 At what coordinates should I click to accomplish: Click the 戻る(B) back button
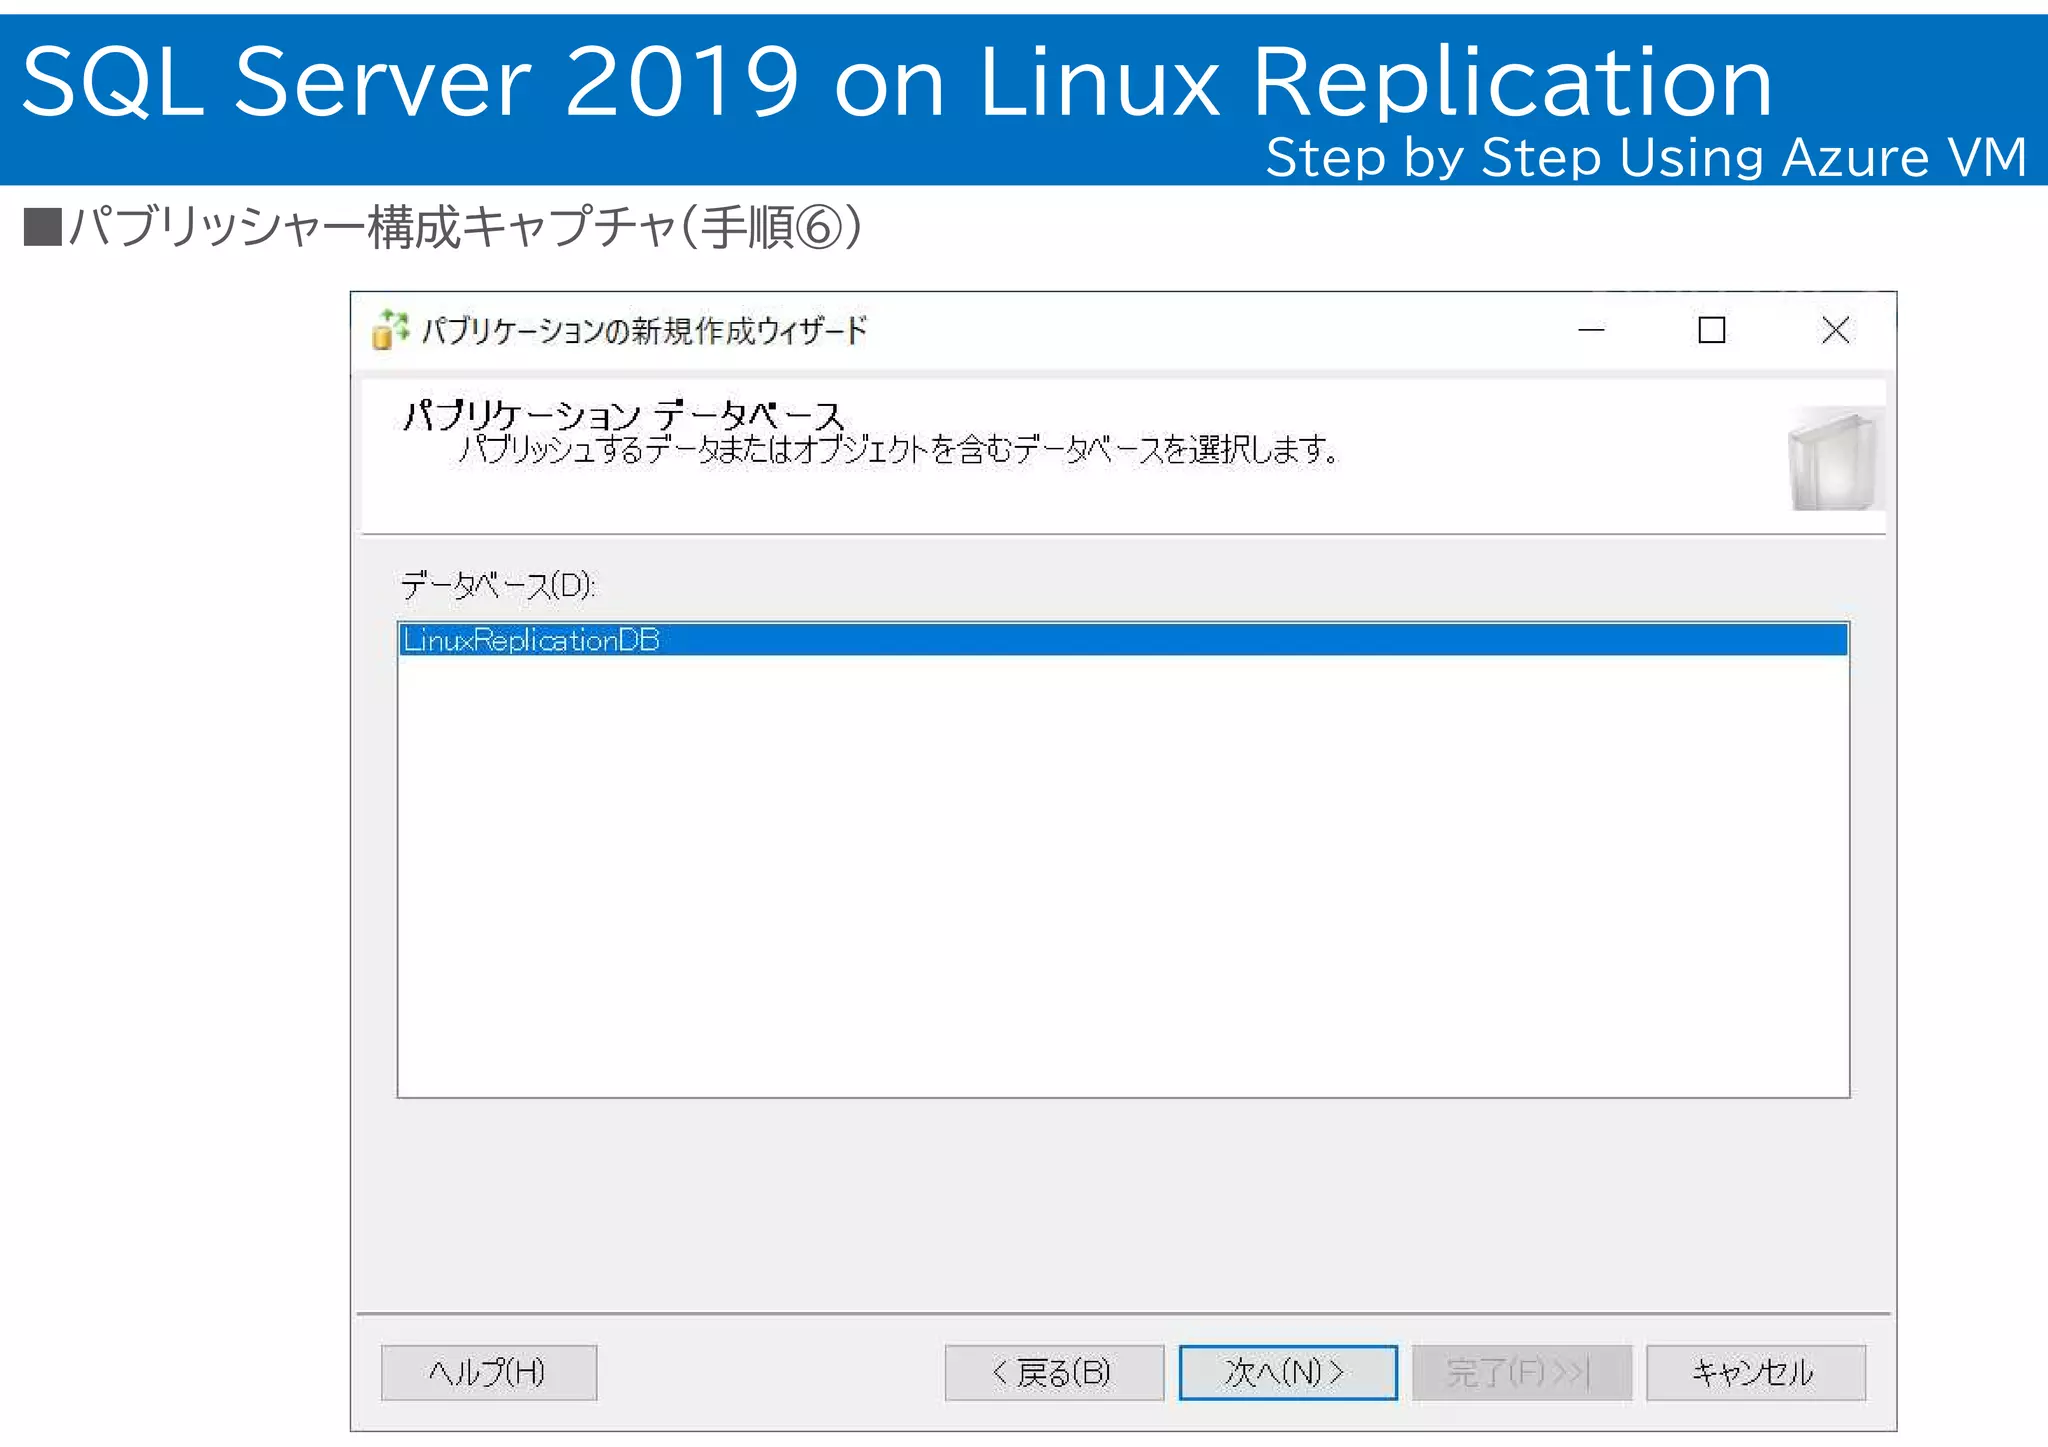(x=1054, y=1372)
